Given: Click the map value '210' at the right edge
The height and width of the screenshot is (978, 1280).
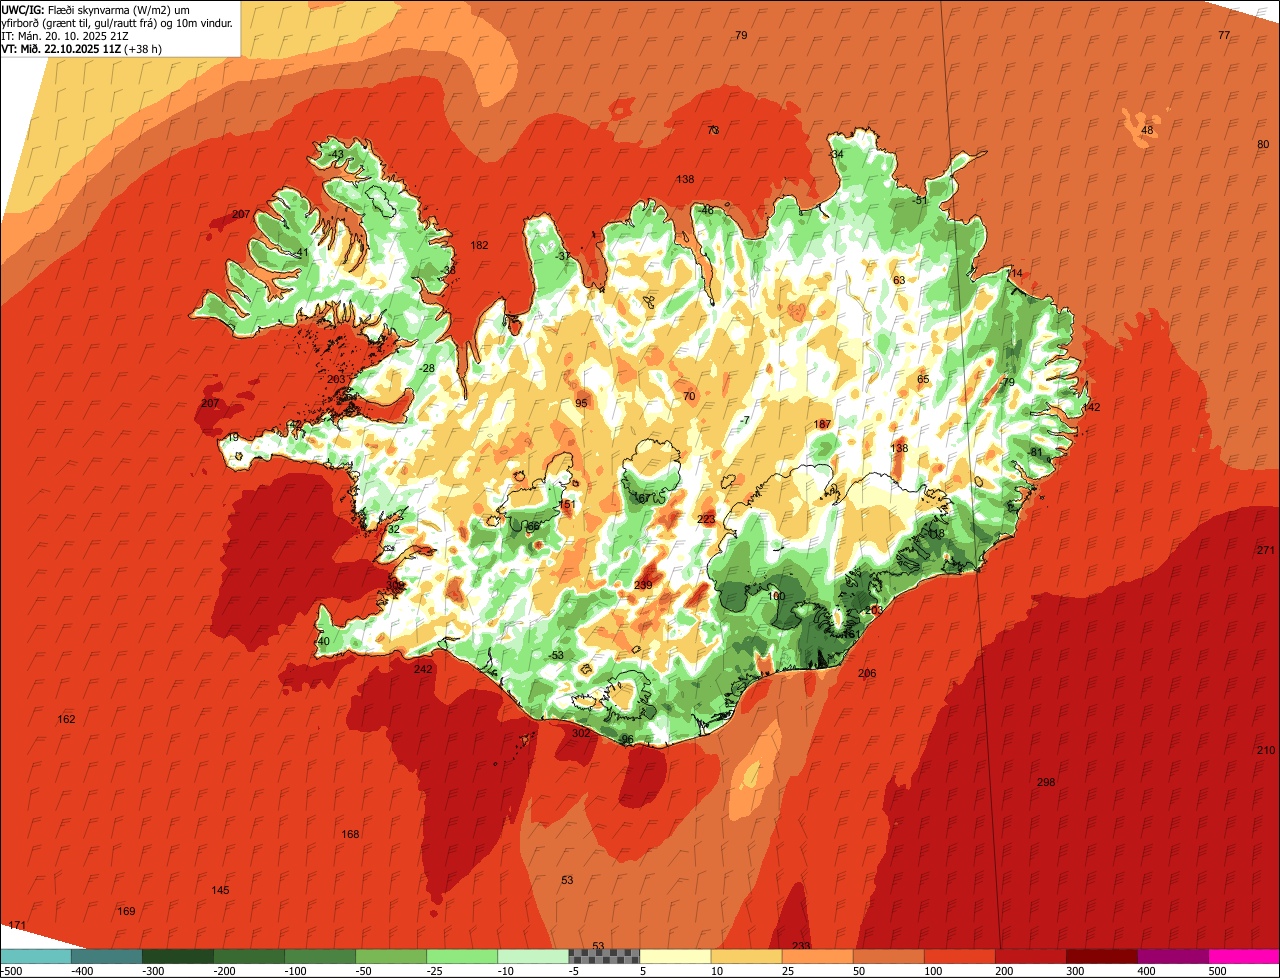Looking at the screenshot, I should [x=1266, y=750].
